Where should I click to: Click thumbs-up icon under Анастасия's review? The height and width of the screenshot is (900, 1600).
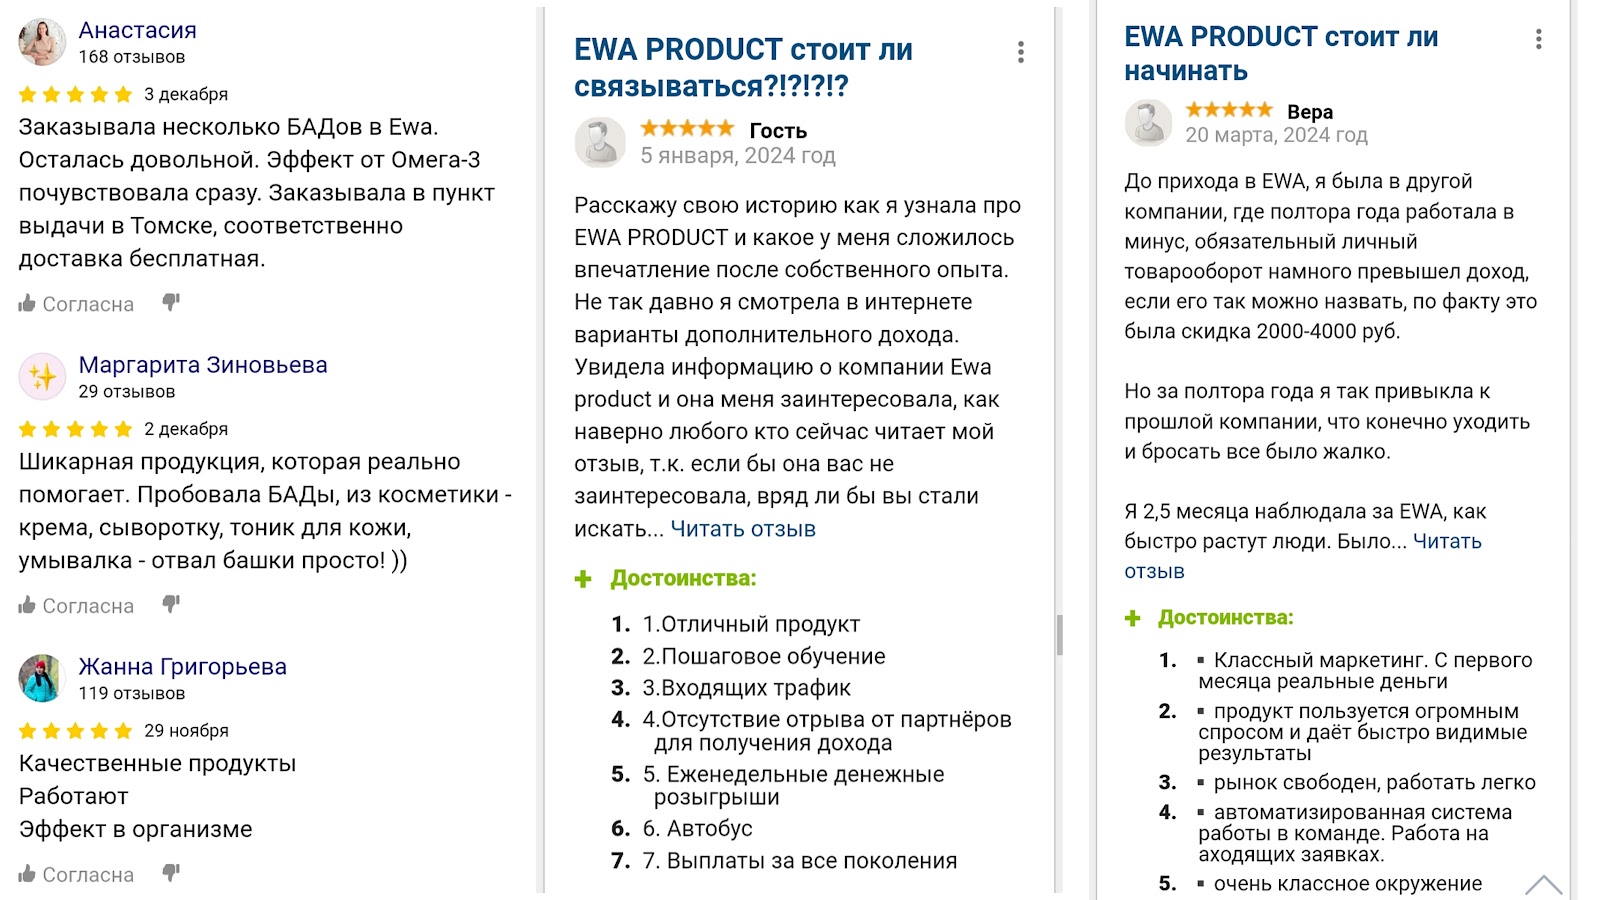[27, 304]
